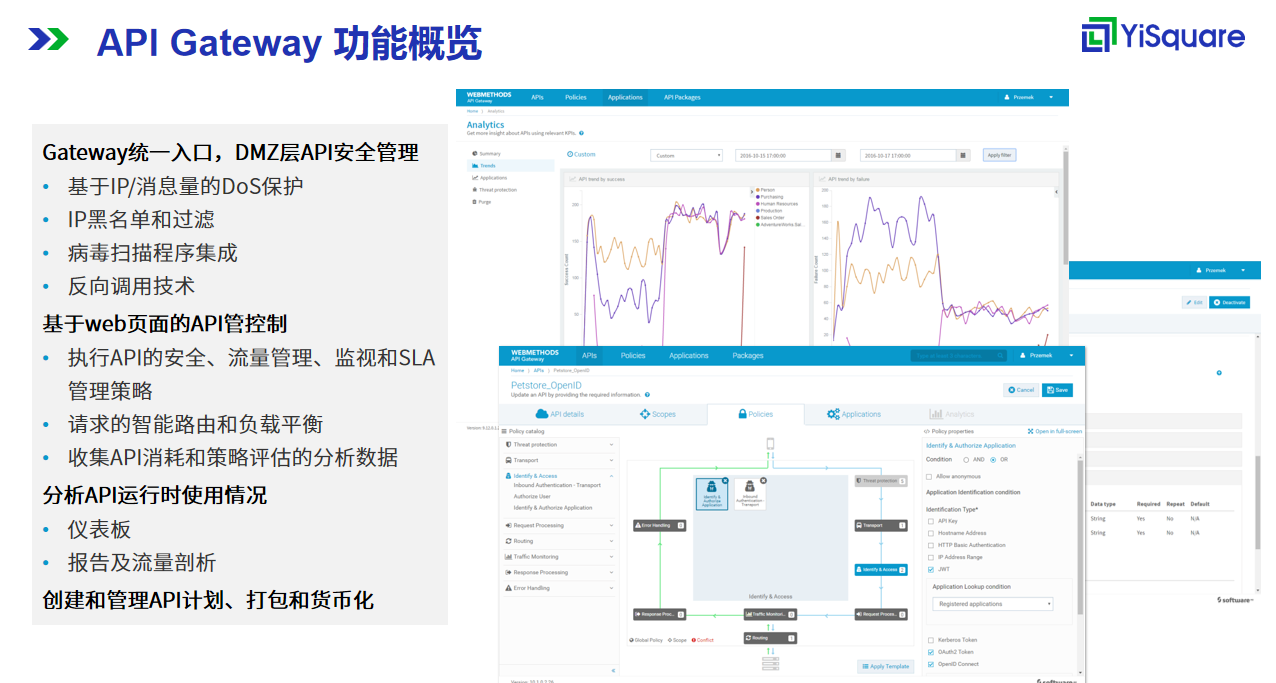
Task: Open the Registered applications lookup dropdown
Action: pyautogui.click(x=993, y=604)
